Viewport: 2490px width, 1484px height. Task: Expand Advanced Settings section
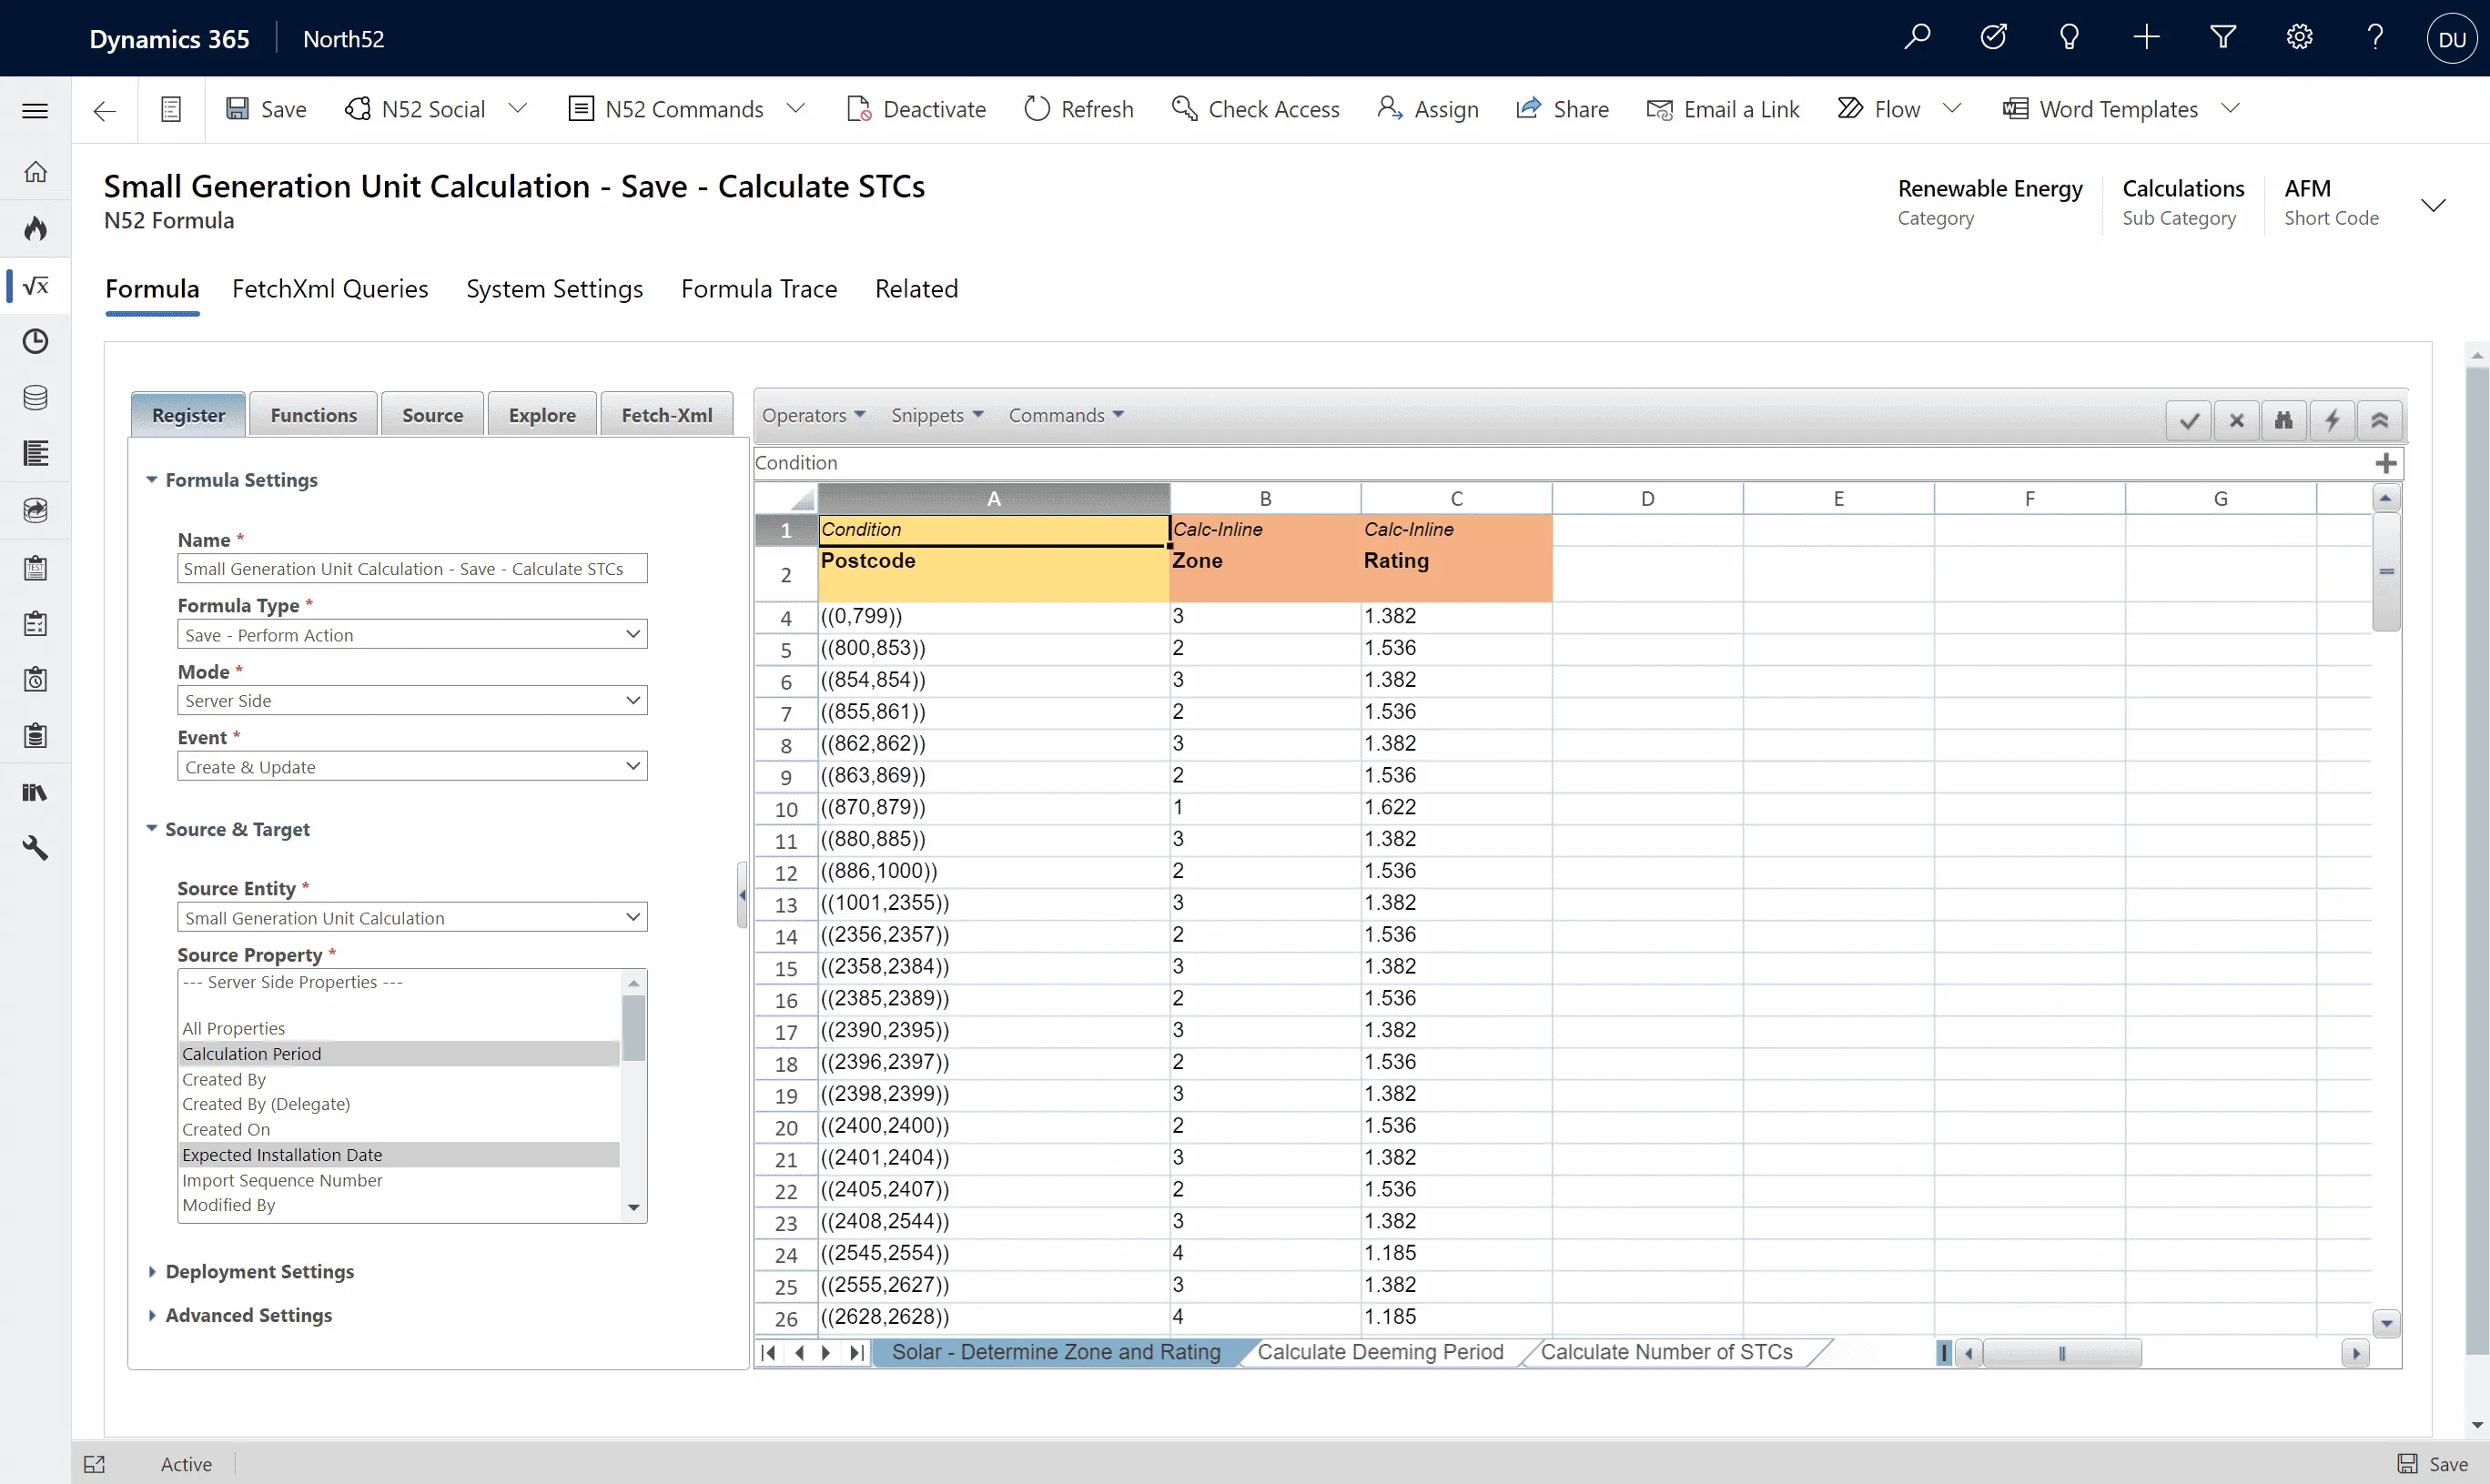click(239, 1315)
